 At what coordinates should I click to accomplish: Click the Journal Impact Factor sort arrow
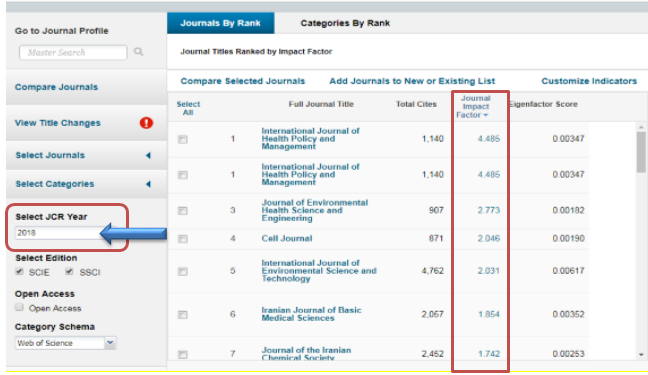point(486,115)
